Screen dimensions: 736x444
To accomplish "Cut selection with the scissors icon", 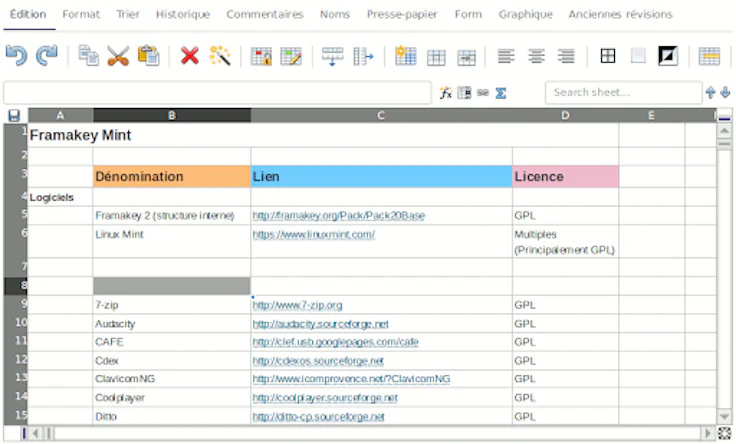I will [x=118, y=56].
